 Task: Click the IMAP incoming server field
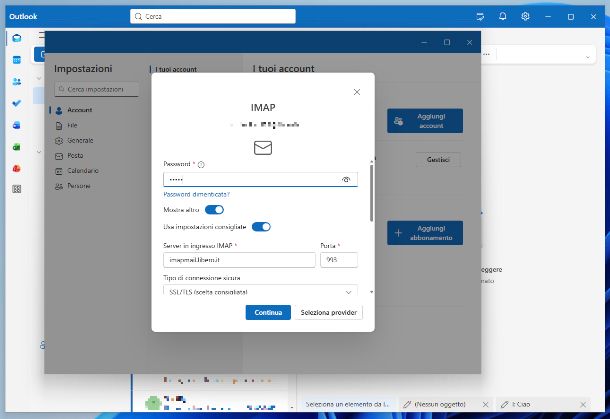point(238,260)
